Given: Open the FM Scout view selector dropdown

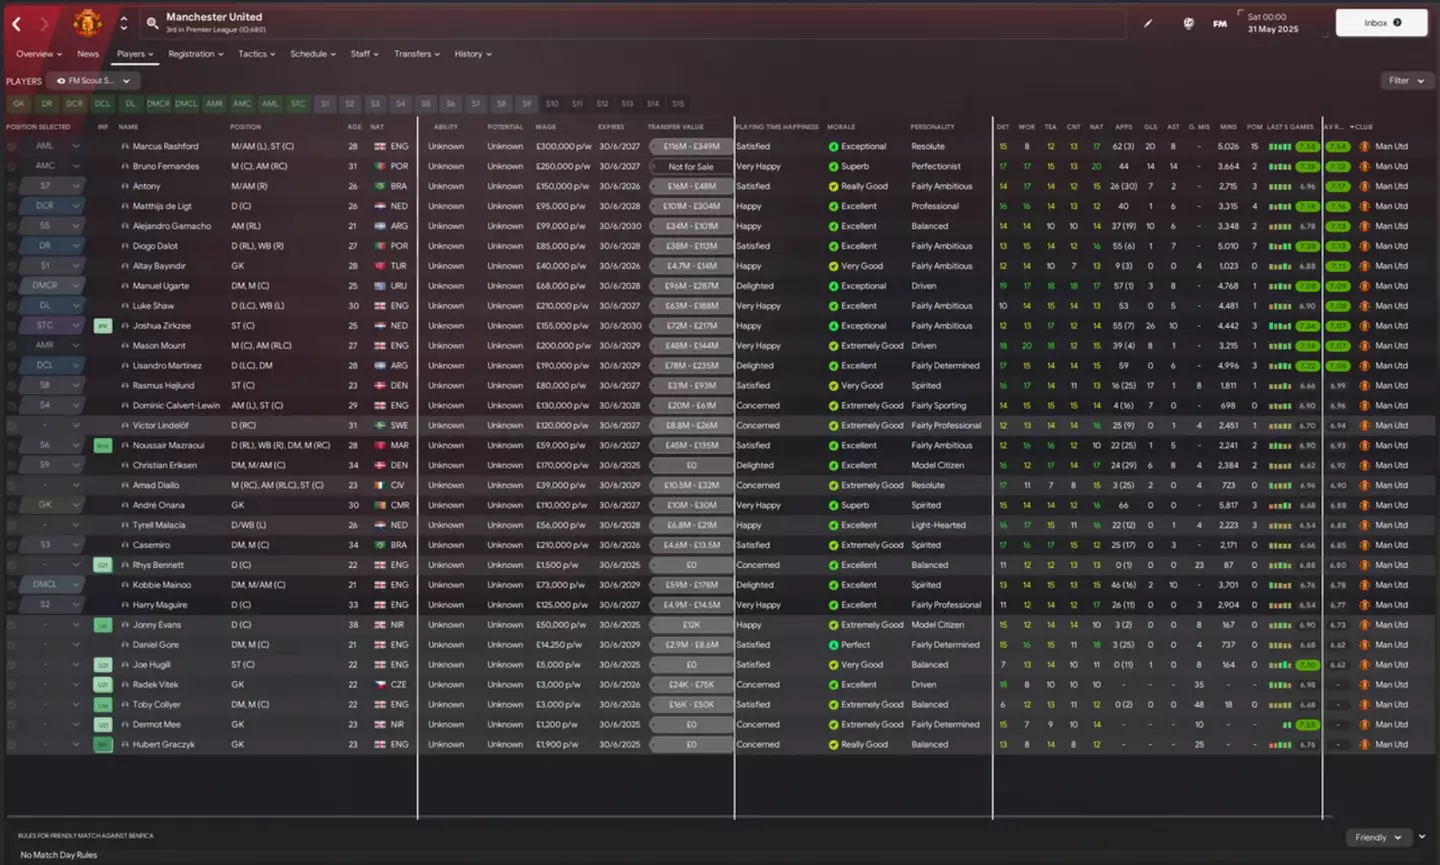Looking at the screenshot, I should 95,80.
